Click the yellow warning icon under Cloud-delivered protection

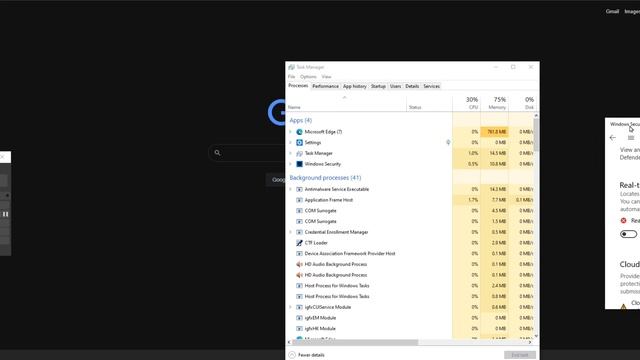coord(623,306)
